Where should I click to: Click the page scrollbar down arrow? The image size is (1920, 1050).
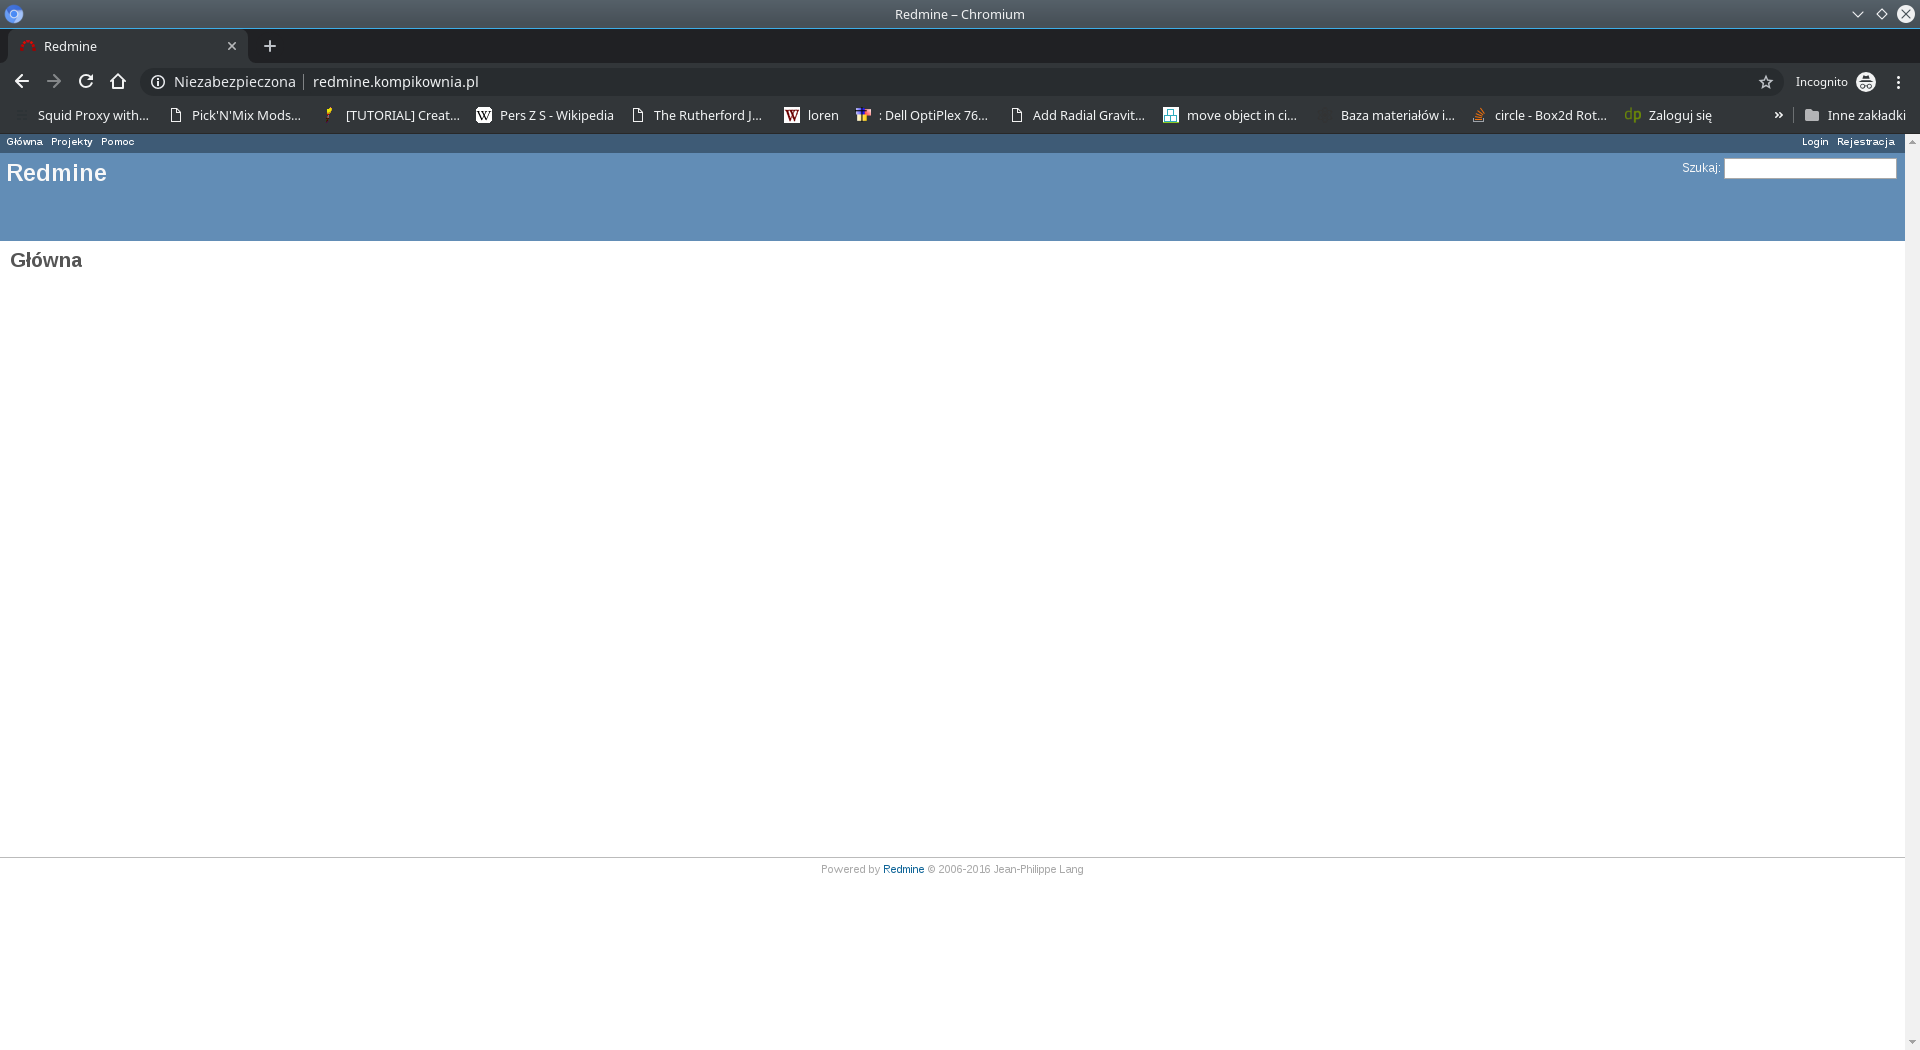[x=1912, y=1042]
